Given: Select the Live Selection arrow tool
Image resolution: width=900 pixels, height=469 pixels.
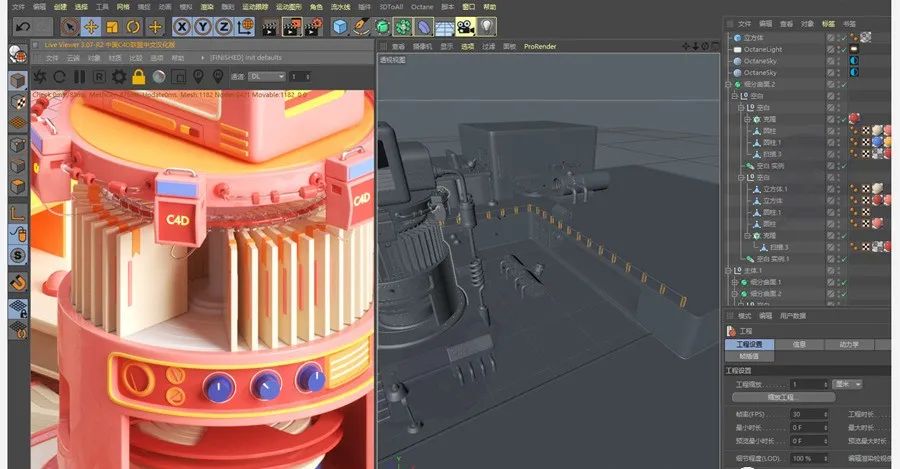Looking at the screenshot, I should pyautogui.click(x=70, y=26).
